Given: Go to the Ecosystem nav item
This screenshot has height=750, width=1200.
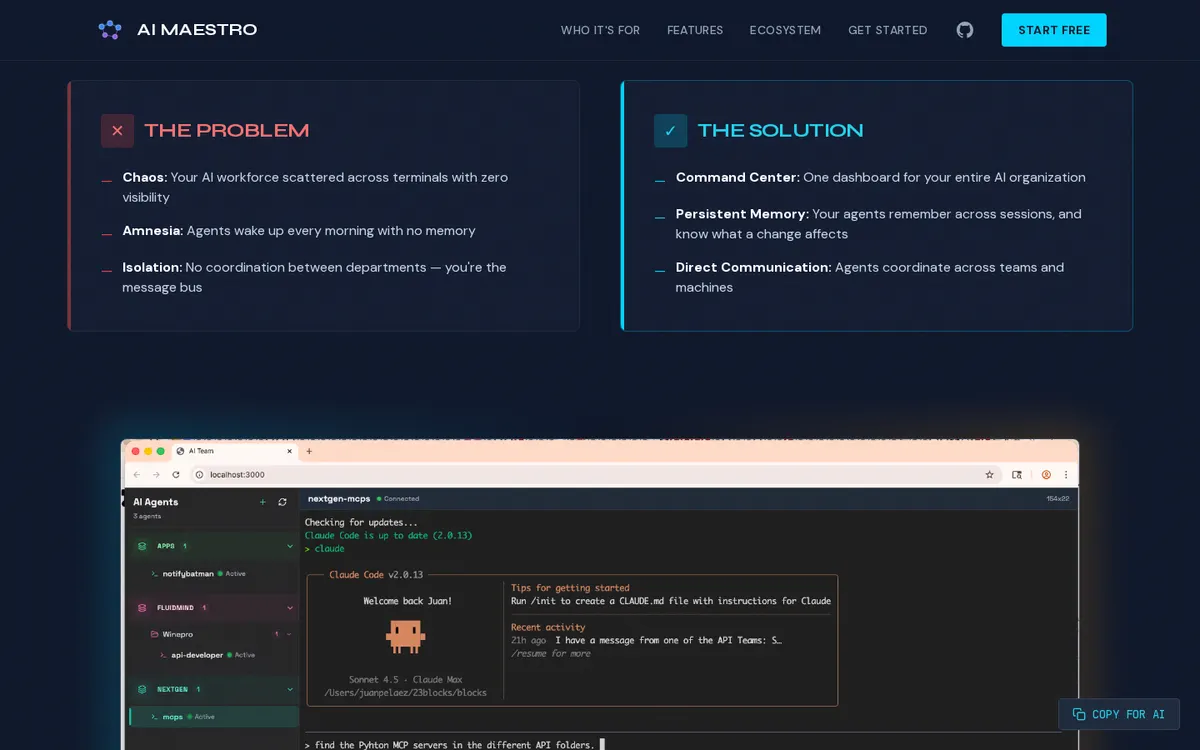Looking at the screenshot, I should coord(785,30).
